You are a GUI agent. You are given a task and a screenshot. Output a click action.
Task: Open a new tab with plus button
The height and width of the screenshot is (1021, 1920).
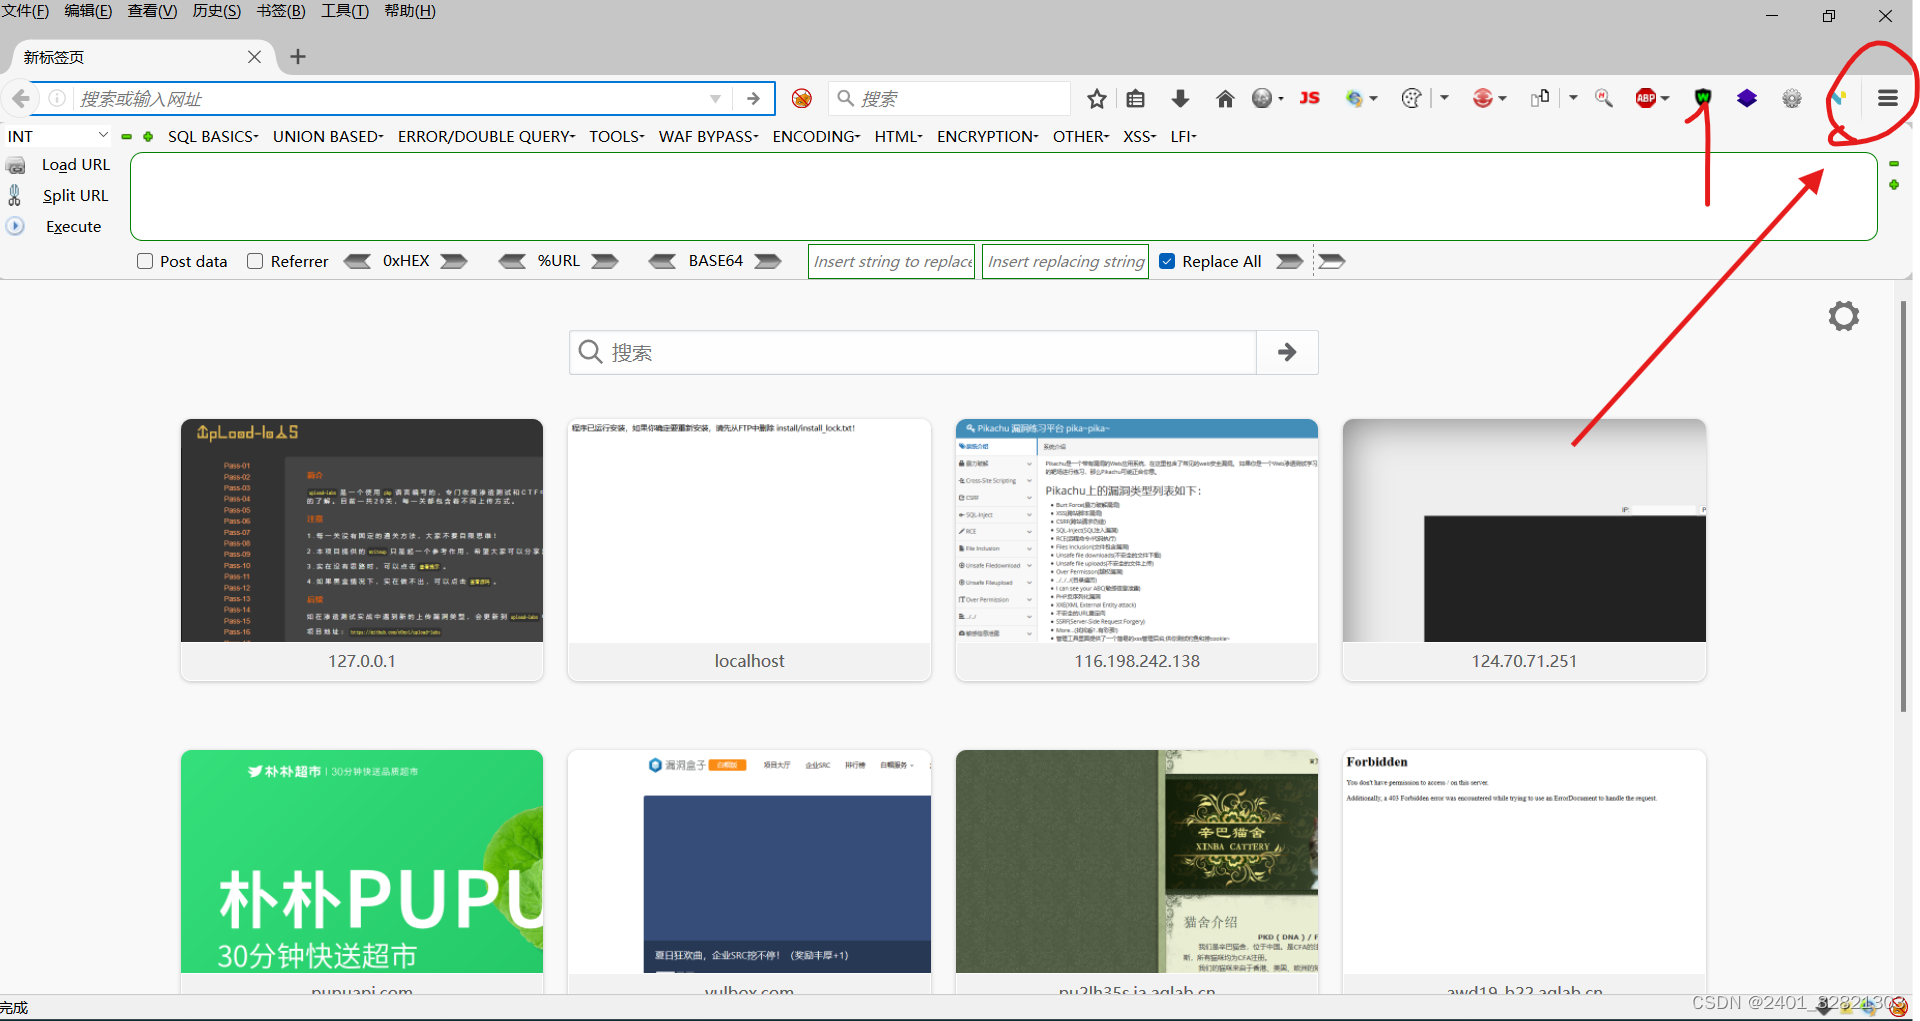297,57
